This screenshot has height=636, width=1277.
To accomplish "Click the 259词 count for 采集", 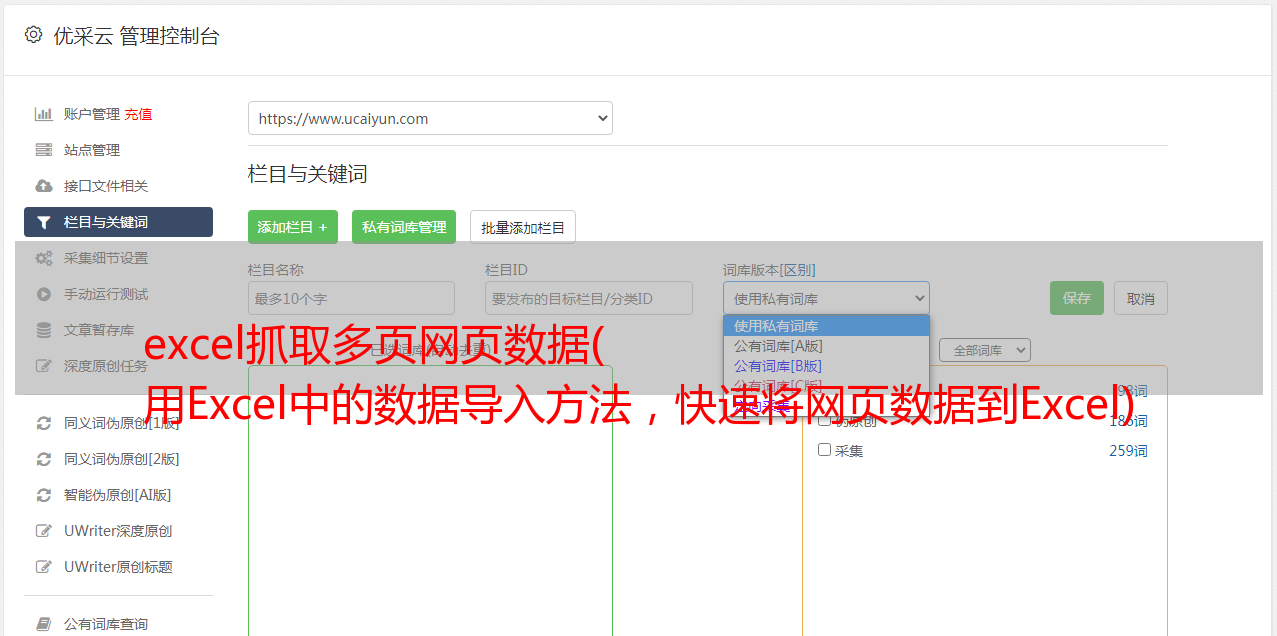I will 1128,451.
